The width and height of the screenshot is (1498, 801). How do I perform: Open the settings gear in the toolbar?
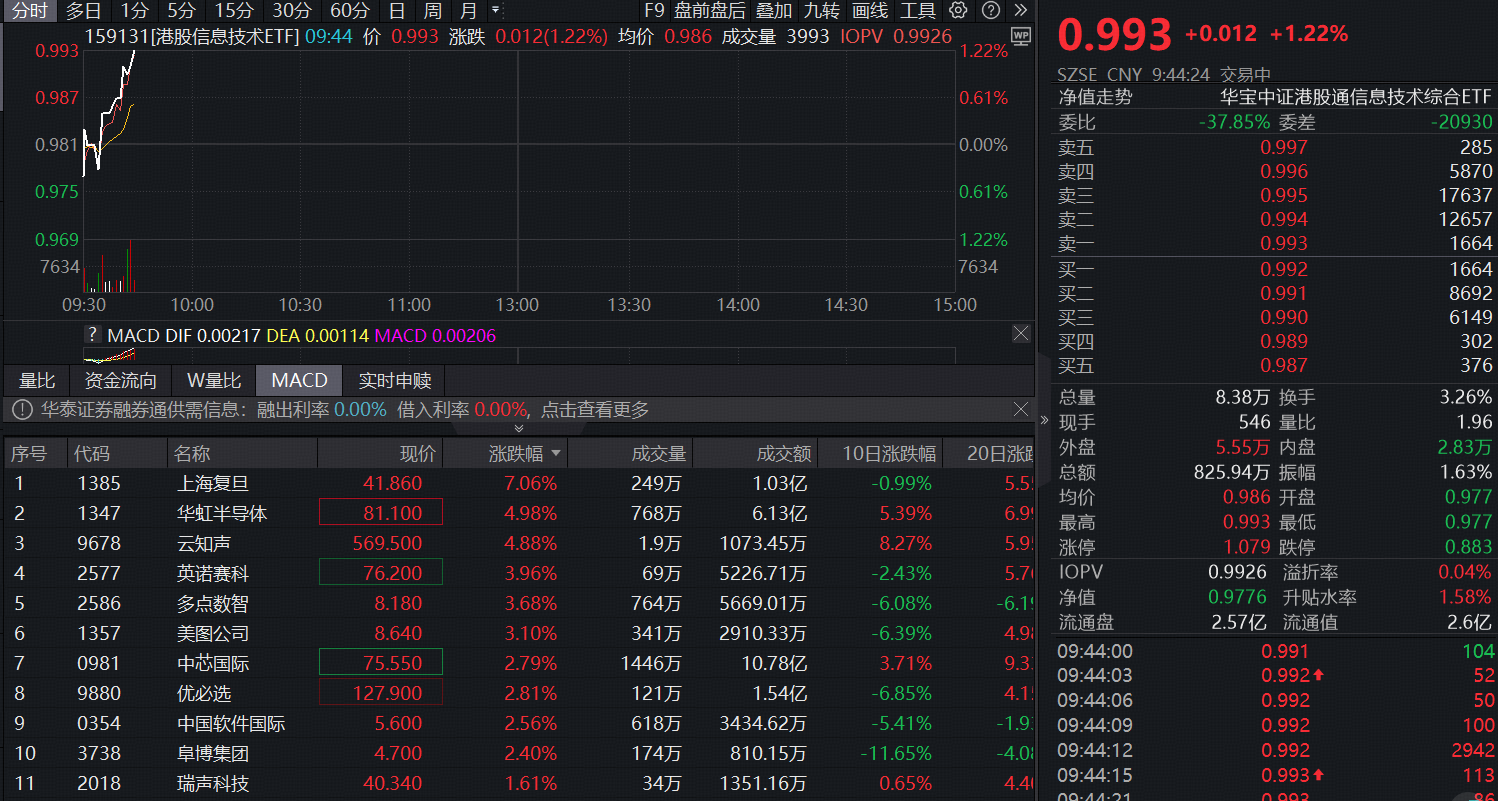tap(957, 11)
